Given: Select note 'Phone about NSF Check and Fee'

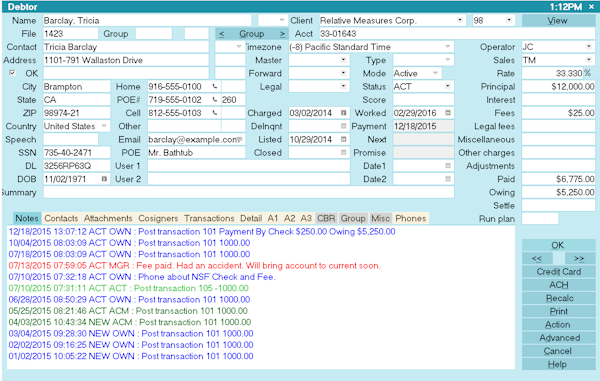Looking at the screenshot, I should (x=142, y=277).
